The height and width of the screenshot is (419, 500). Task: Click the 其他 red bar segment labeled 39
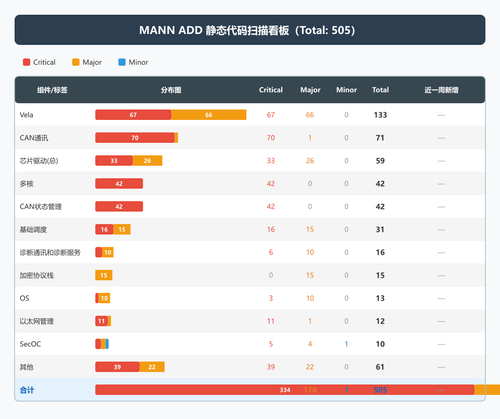pyautogui.click(x=117, y=367)
